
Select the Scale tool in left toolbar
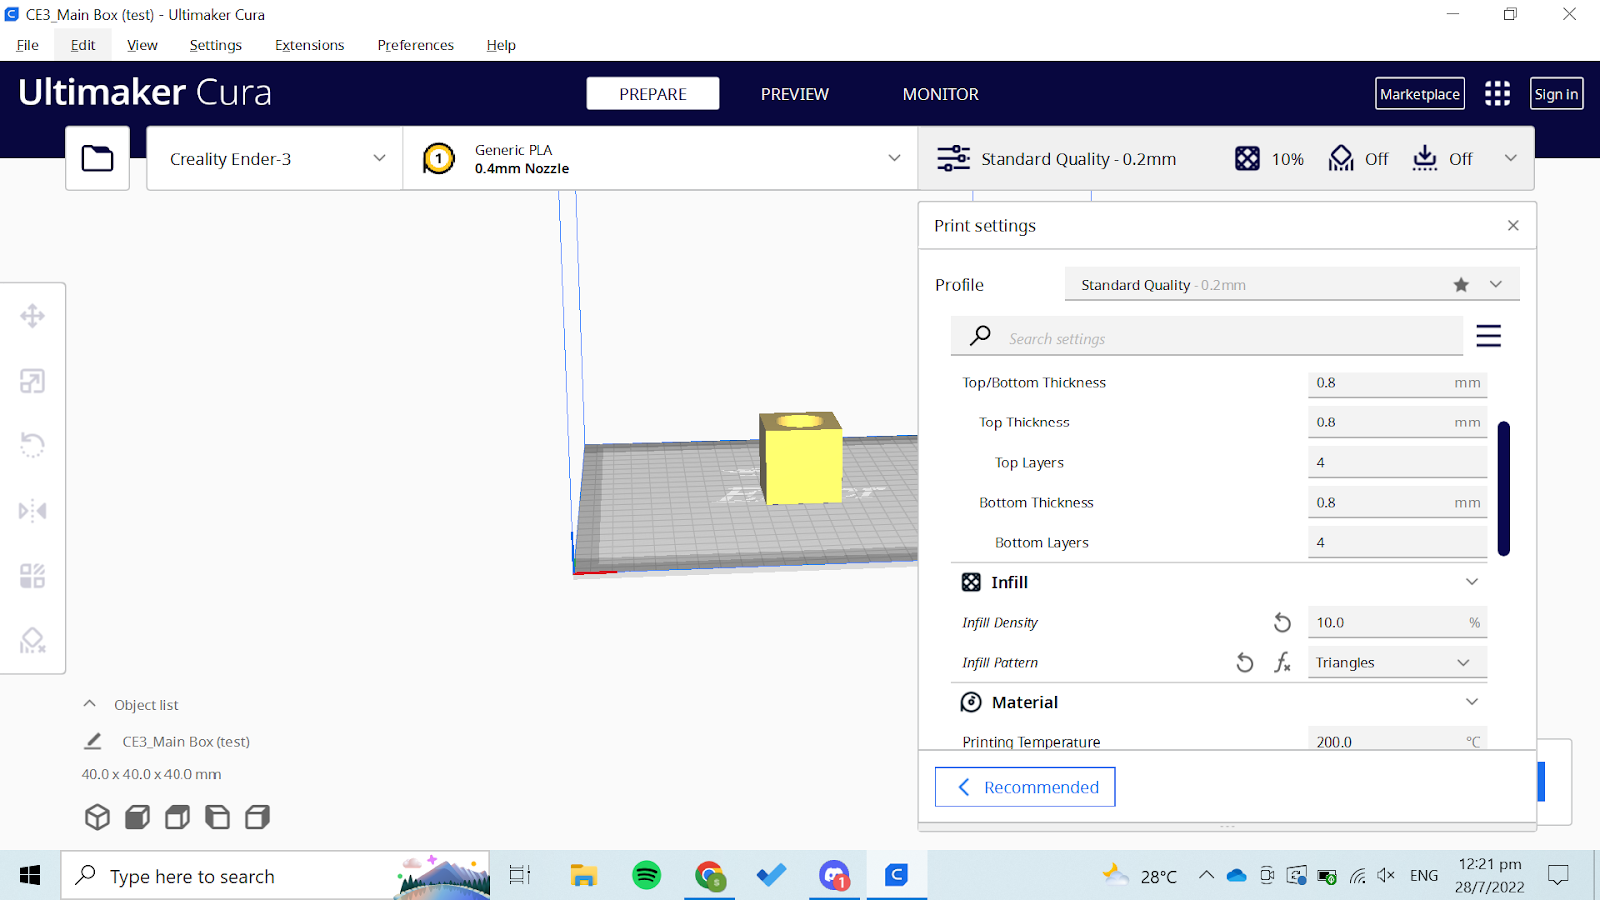tap(32, 381)
